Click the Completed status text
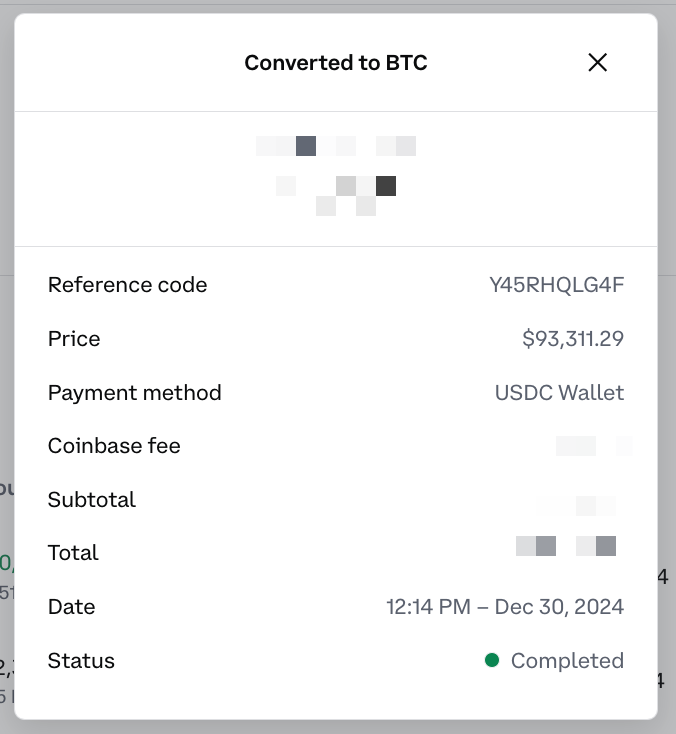 click(x=567, y=661)
